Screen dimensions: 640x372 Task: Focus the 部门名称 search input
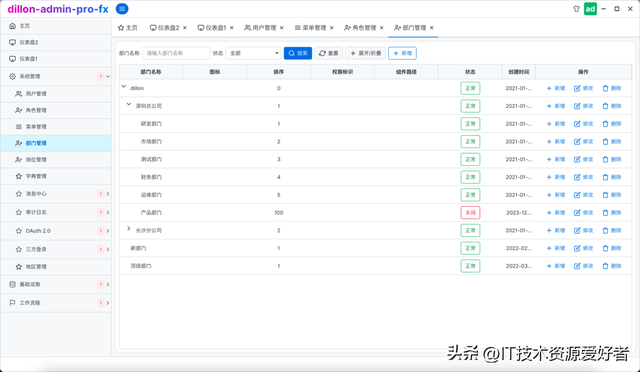click(176, 53)
